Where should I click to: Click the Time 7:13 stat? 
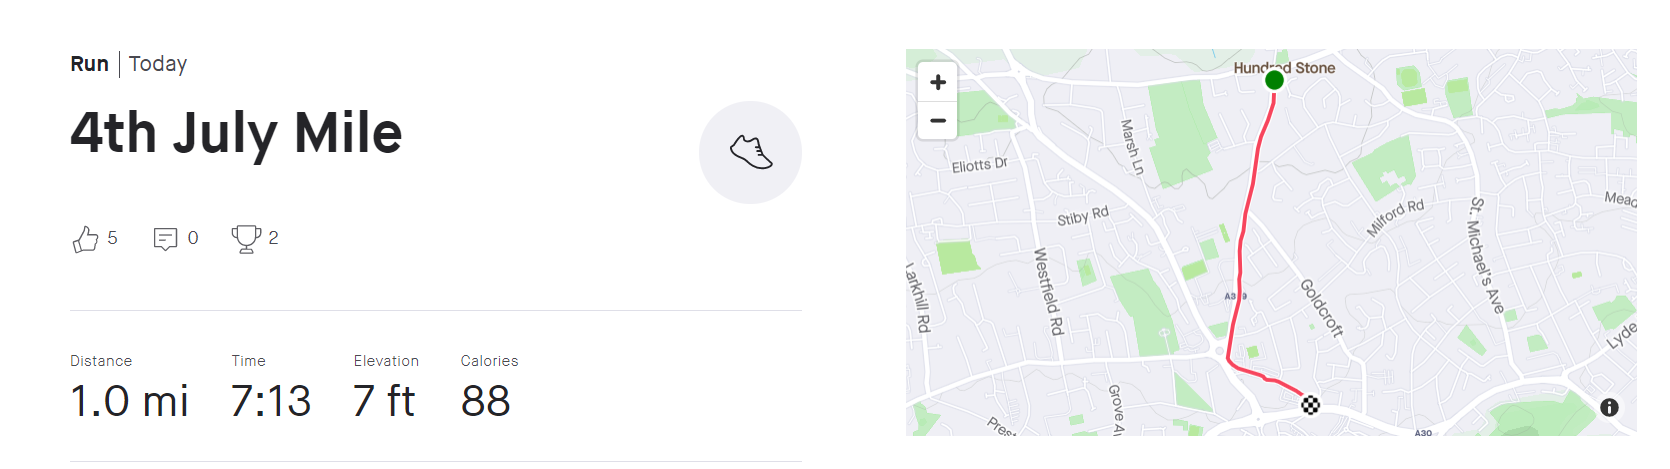(x=271, y=388)
